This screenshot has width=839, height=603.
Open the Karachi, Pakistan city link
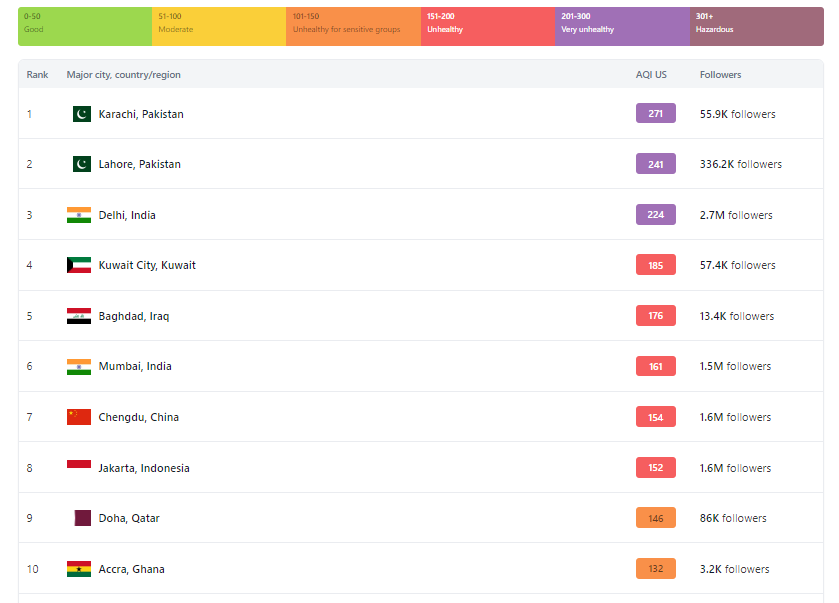[x=141, y=114]
